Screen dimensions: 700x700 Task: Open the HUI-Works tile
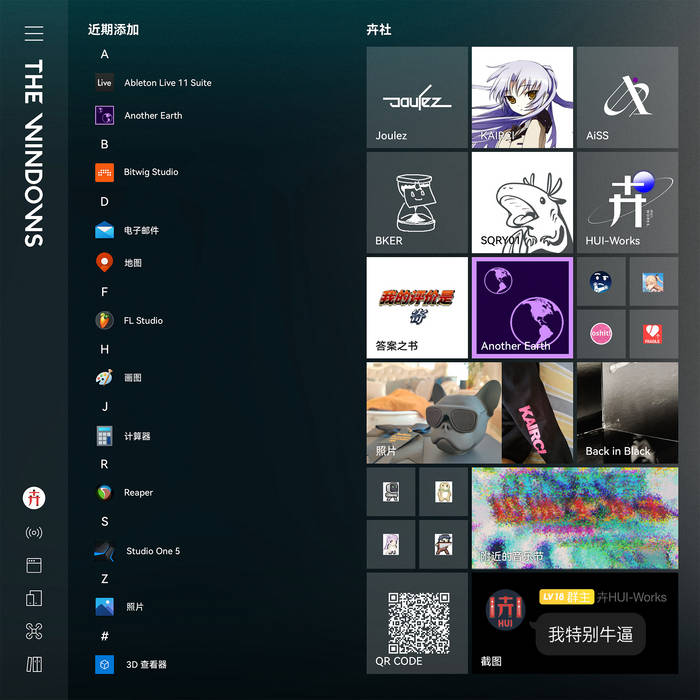(x=627, y=202)
